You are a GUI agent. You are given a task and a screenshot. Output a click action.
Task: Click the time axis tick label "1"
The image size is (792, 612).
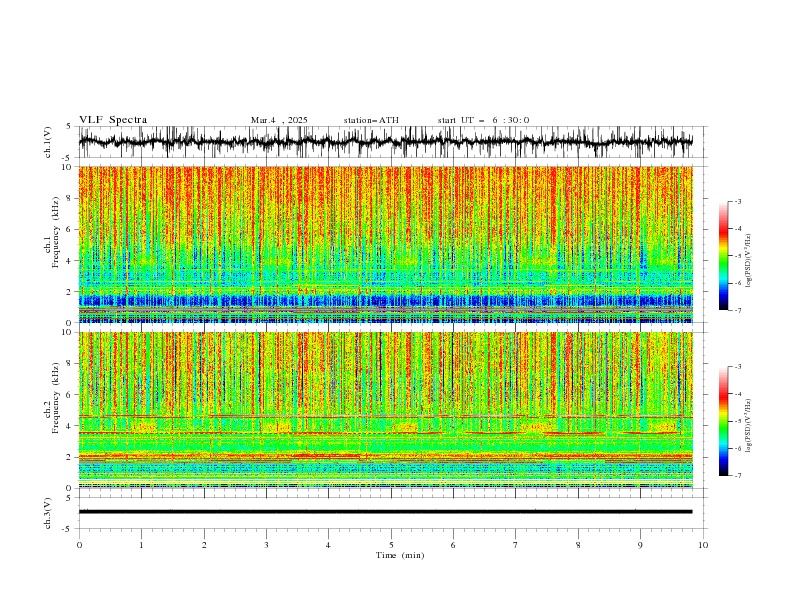[141, 545]
